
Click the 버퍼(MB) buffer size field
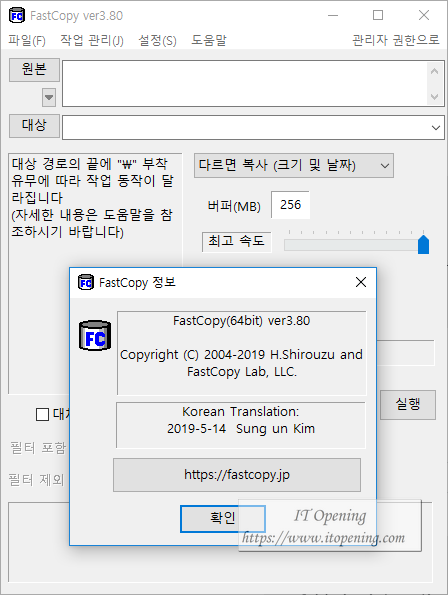tap(291, 205)
